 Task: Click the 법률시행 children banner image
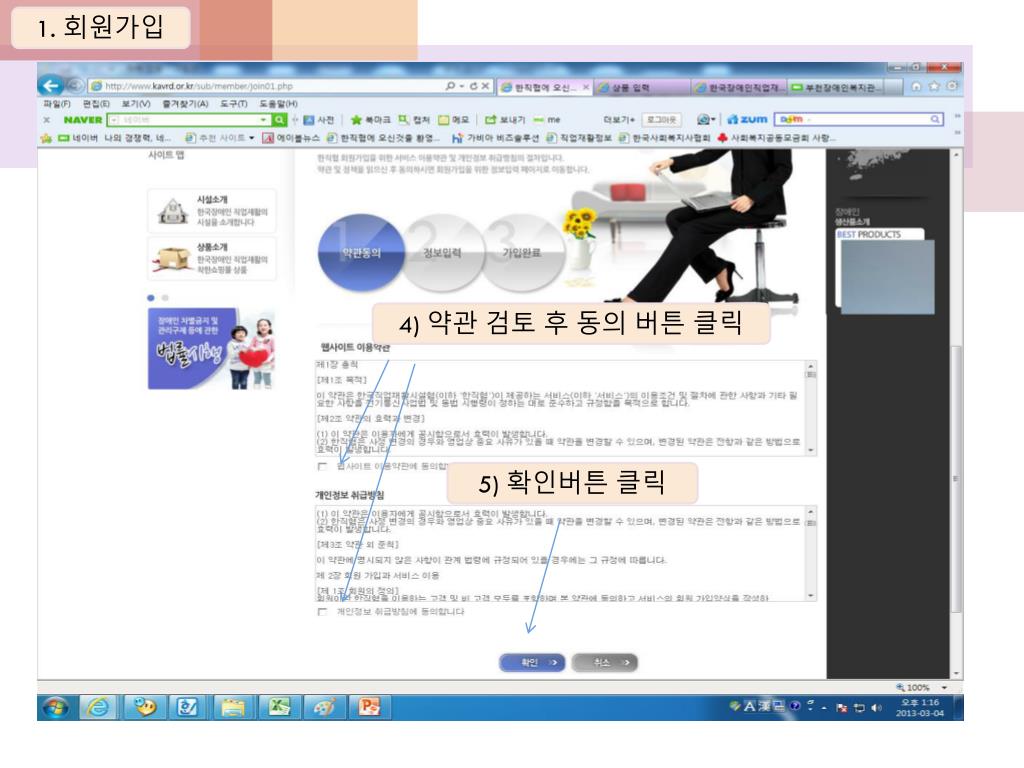(211, 349)
